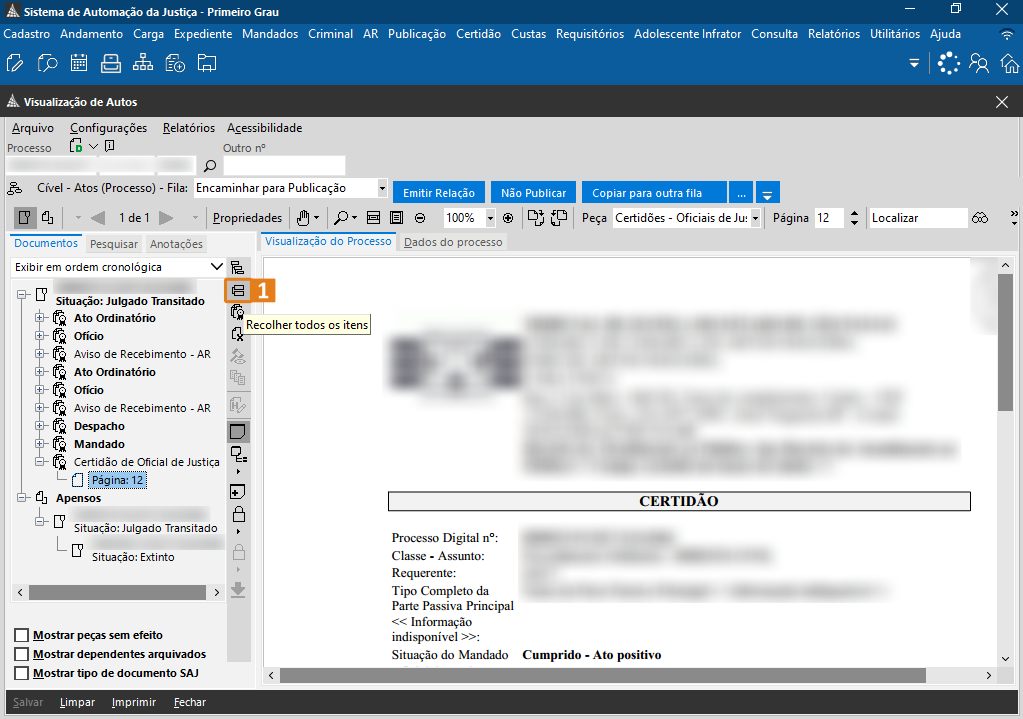Click the magnifier next to Processo field
This screenshot has height=719, width=1023.
point(210,166)
